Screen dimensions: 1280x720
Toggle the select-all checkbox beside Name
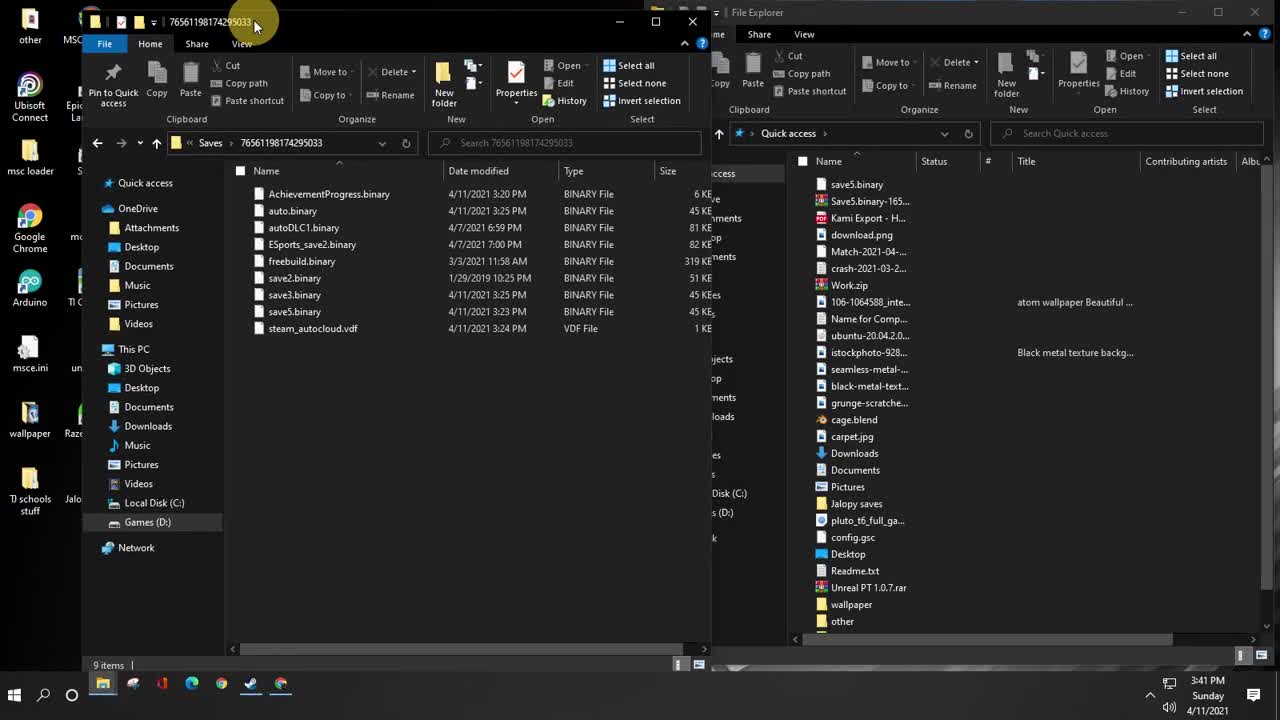240,171
